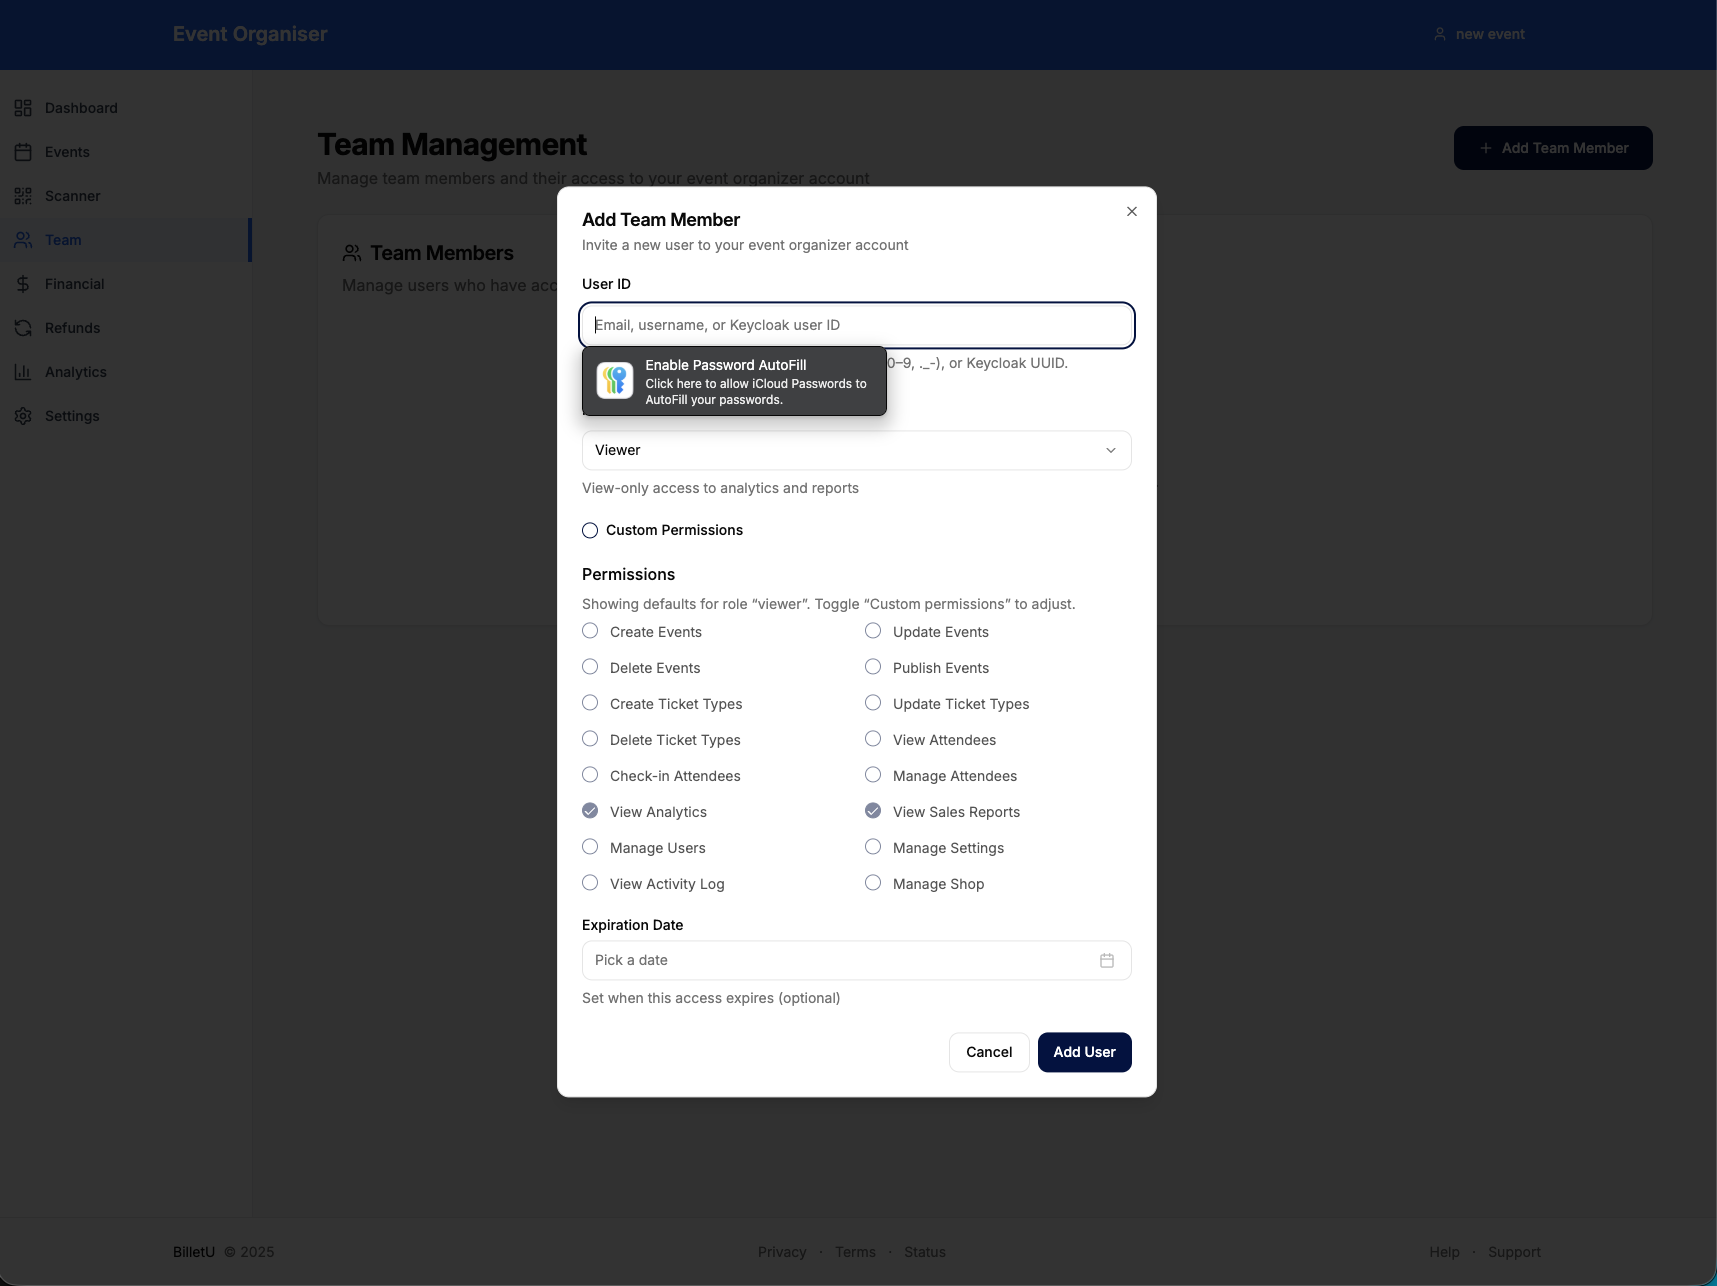Check the Manage Shop permission

(873, 883)
